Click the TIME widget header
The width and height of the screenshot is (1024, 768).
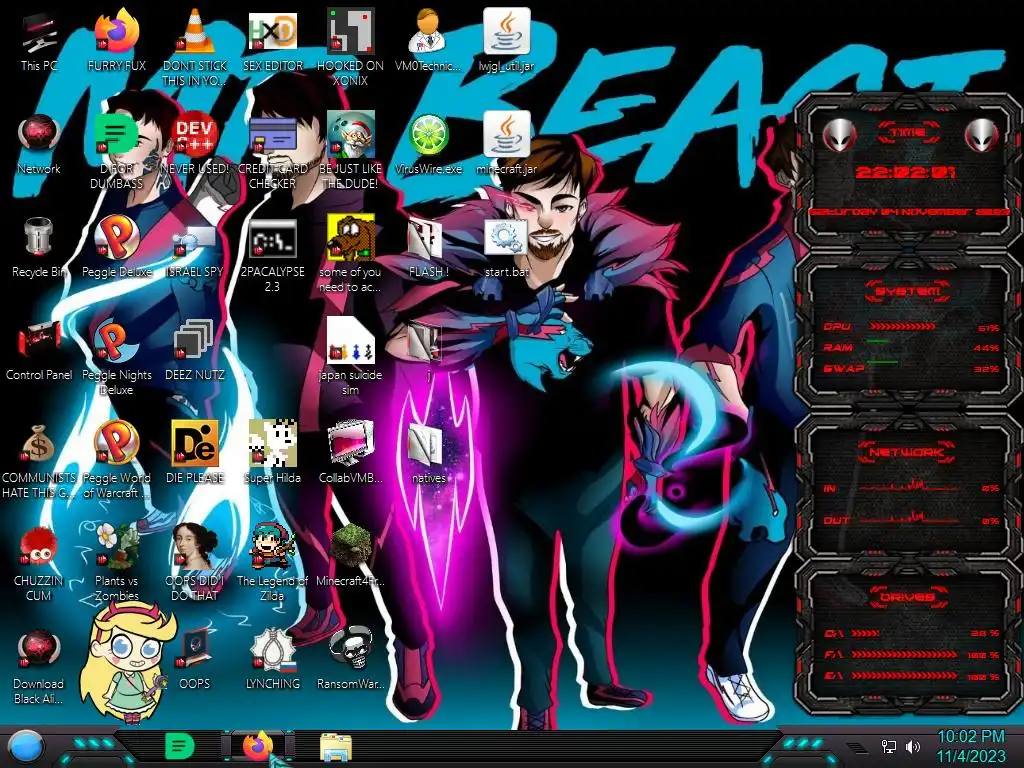pos(908,133)
